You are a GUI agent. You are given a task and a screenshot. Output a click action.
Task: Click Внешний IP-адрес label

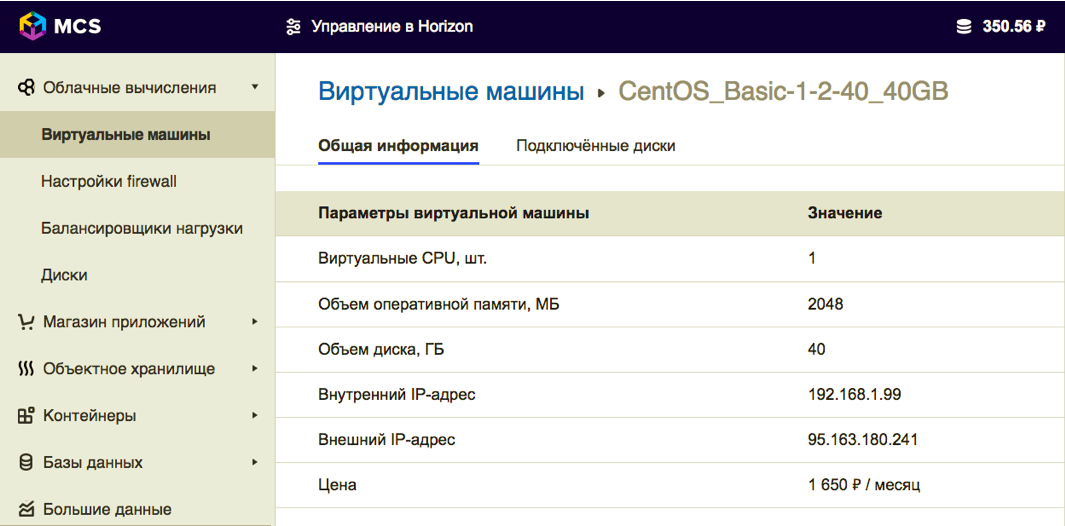point(386,440)
